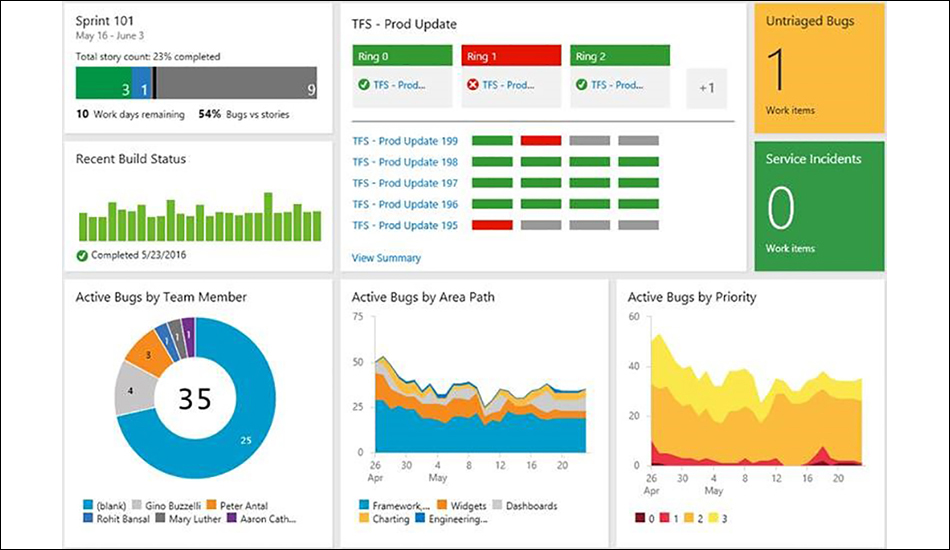Select the Ring 0 header
This screenshot has width=950, height=550.
click(402, 56)
